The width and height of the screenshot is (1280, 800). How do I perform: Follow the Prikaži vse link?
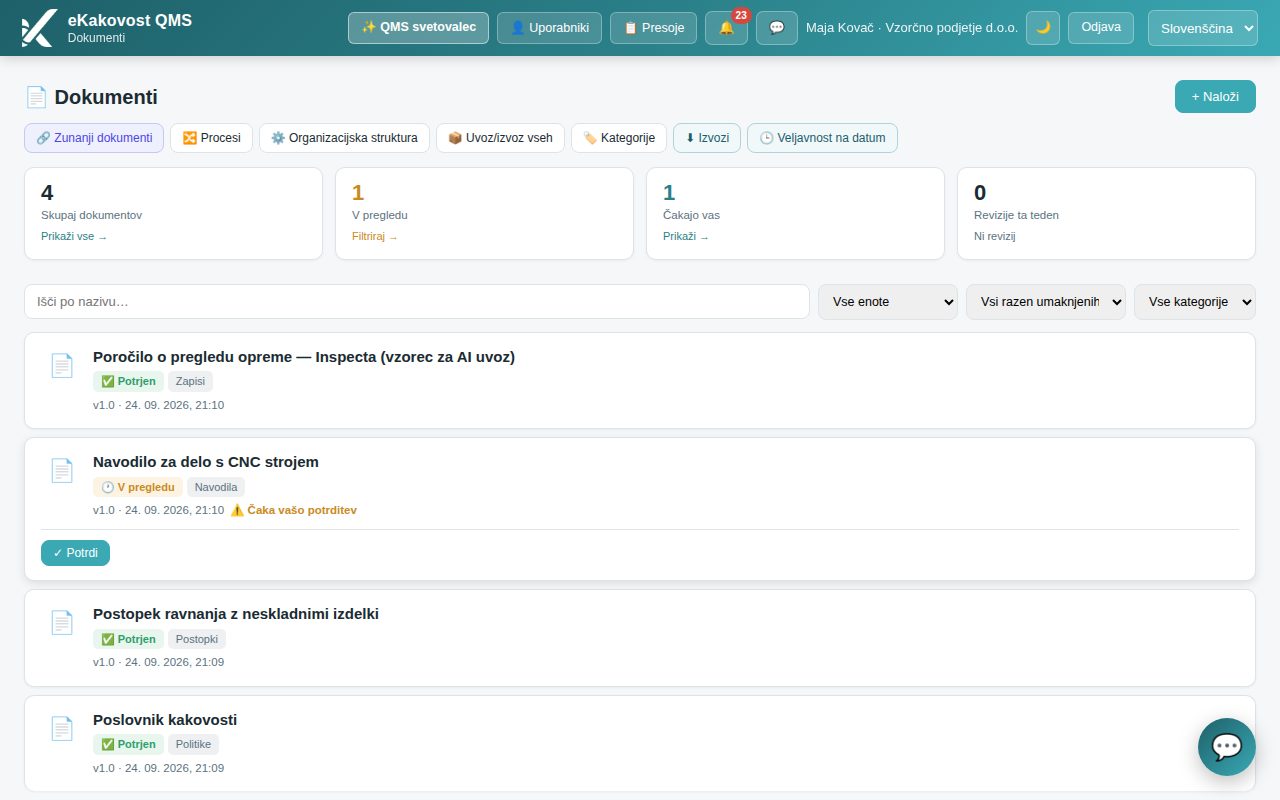tap(74, 237)
